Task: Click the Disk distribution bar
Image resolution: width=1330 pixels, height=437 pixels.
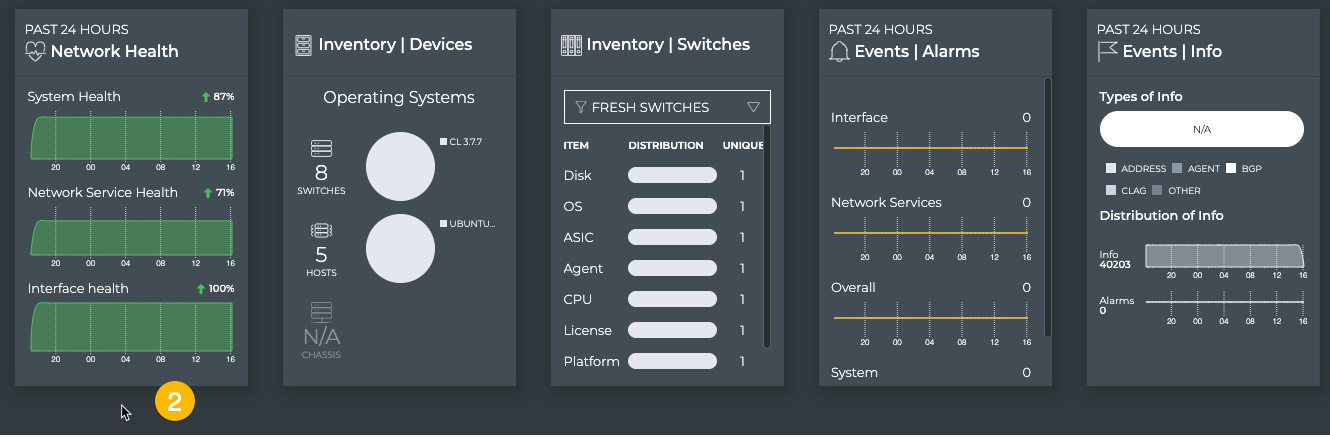Action: pos(672,176)
